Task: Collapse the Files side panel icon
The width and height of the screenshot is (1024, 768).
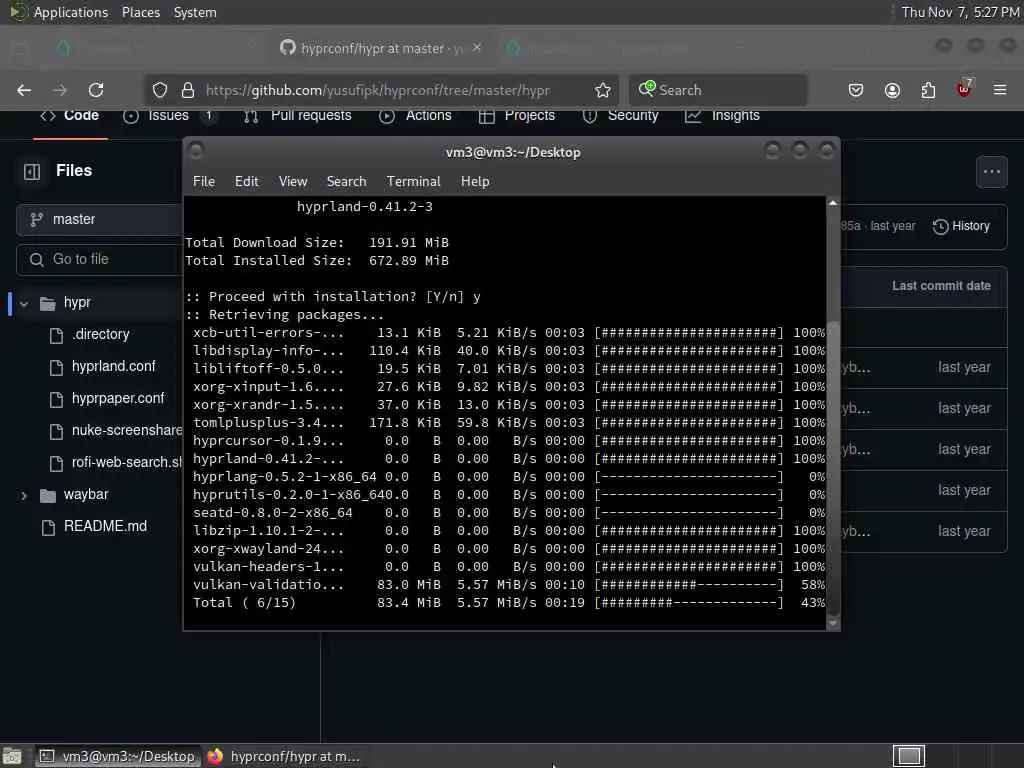Action: coord(32,171)
